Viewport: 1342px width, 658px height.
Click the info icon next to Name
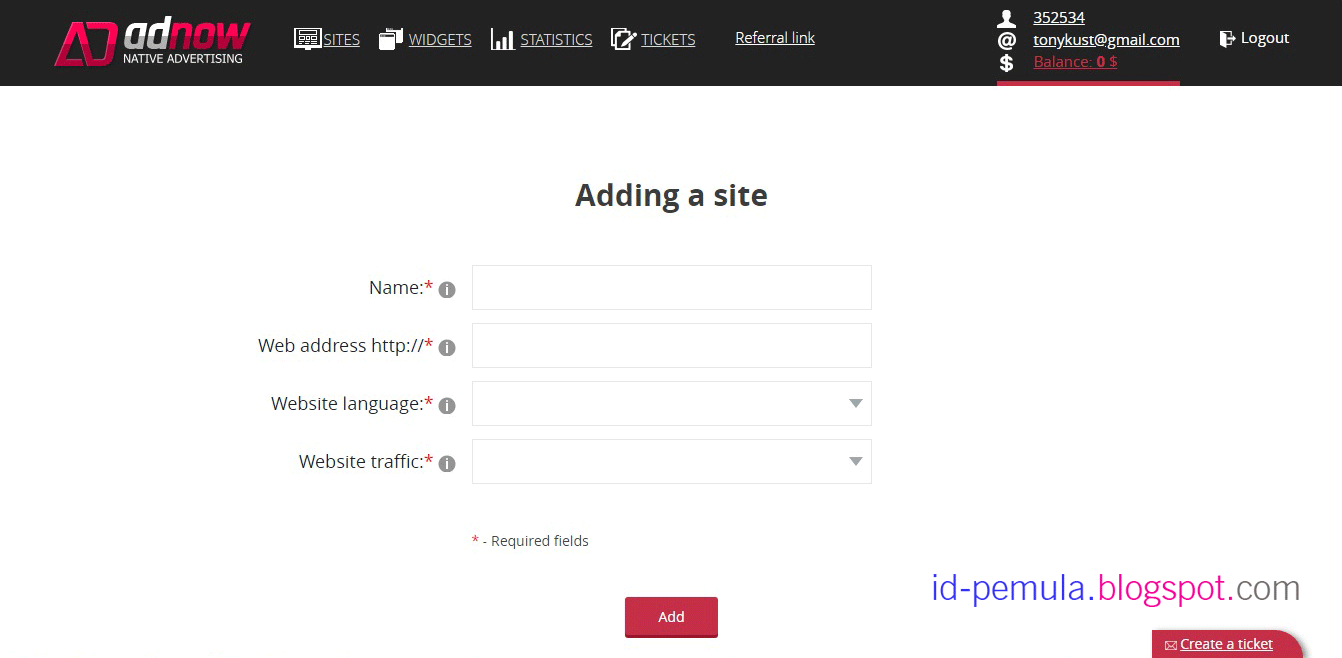[447, 290]
